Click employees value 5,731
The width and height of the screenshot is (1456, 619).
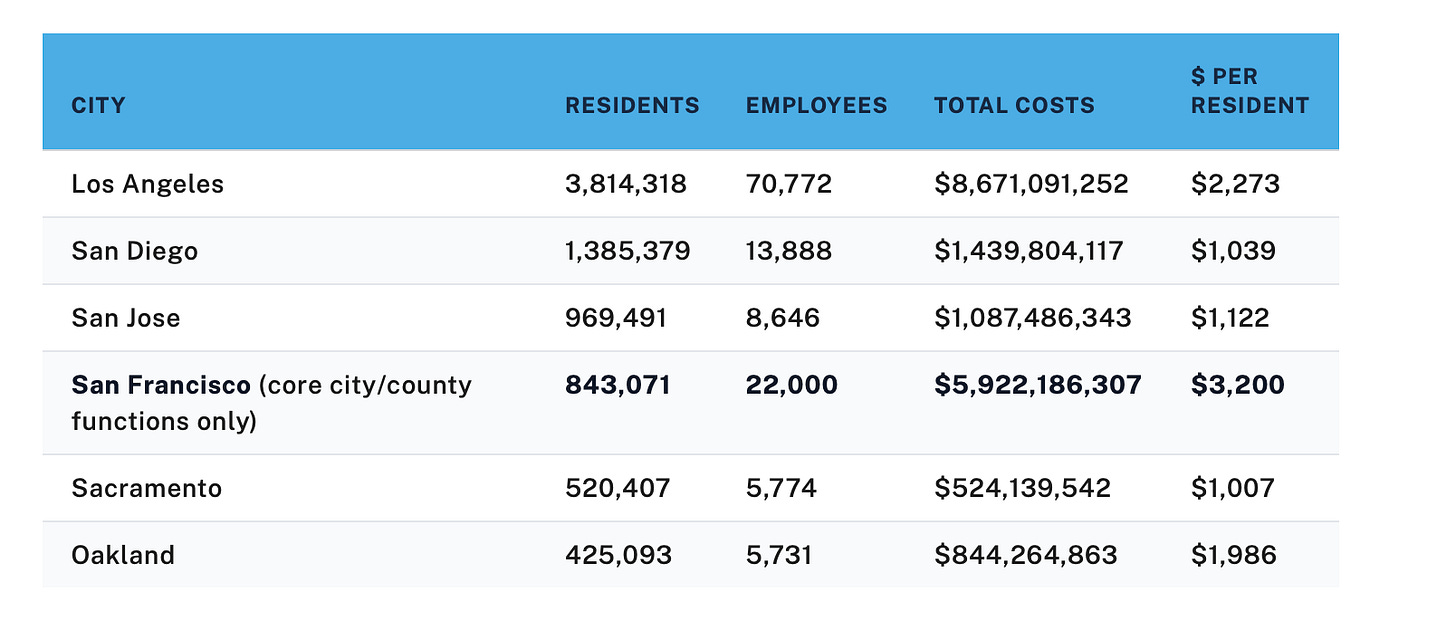click(781, 555)
